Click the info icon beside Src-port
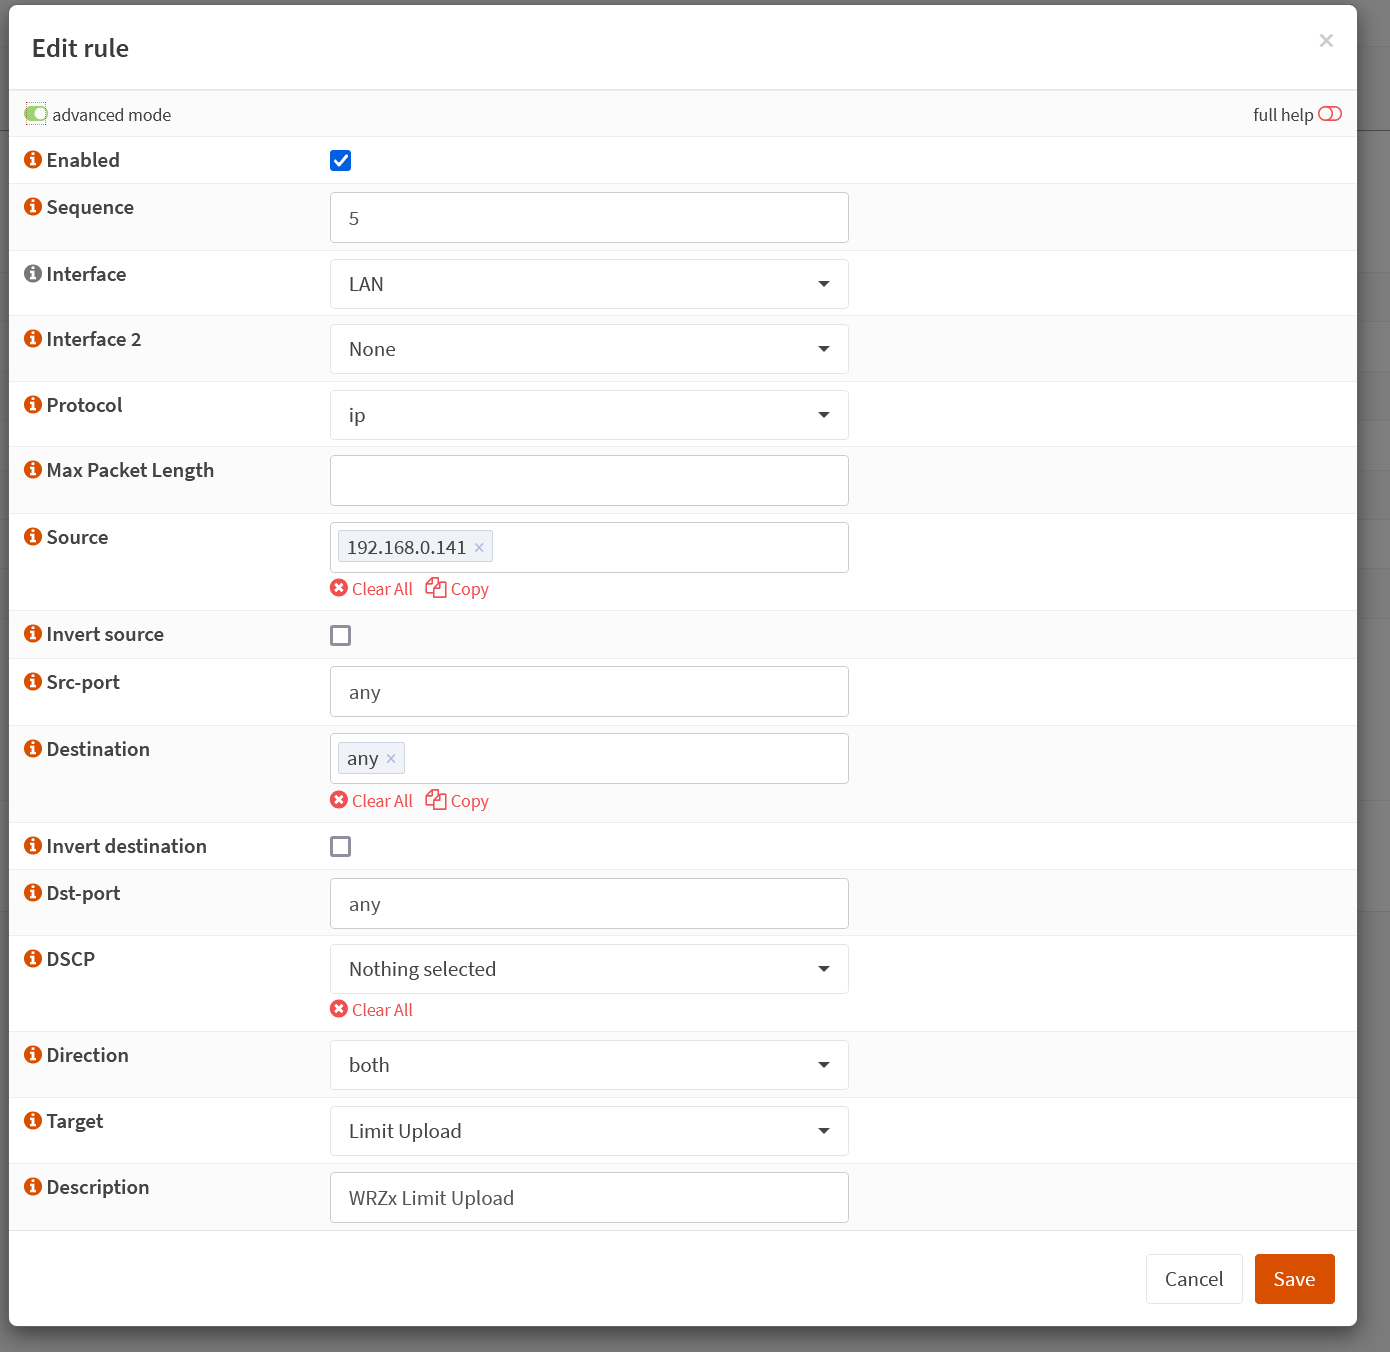The height and width of the screenshot is (1352, 1390). click(33, 682)
